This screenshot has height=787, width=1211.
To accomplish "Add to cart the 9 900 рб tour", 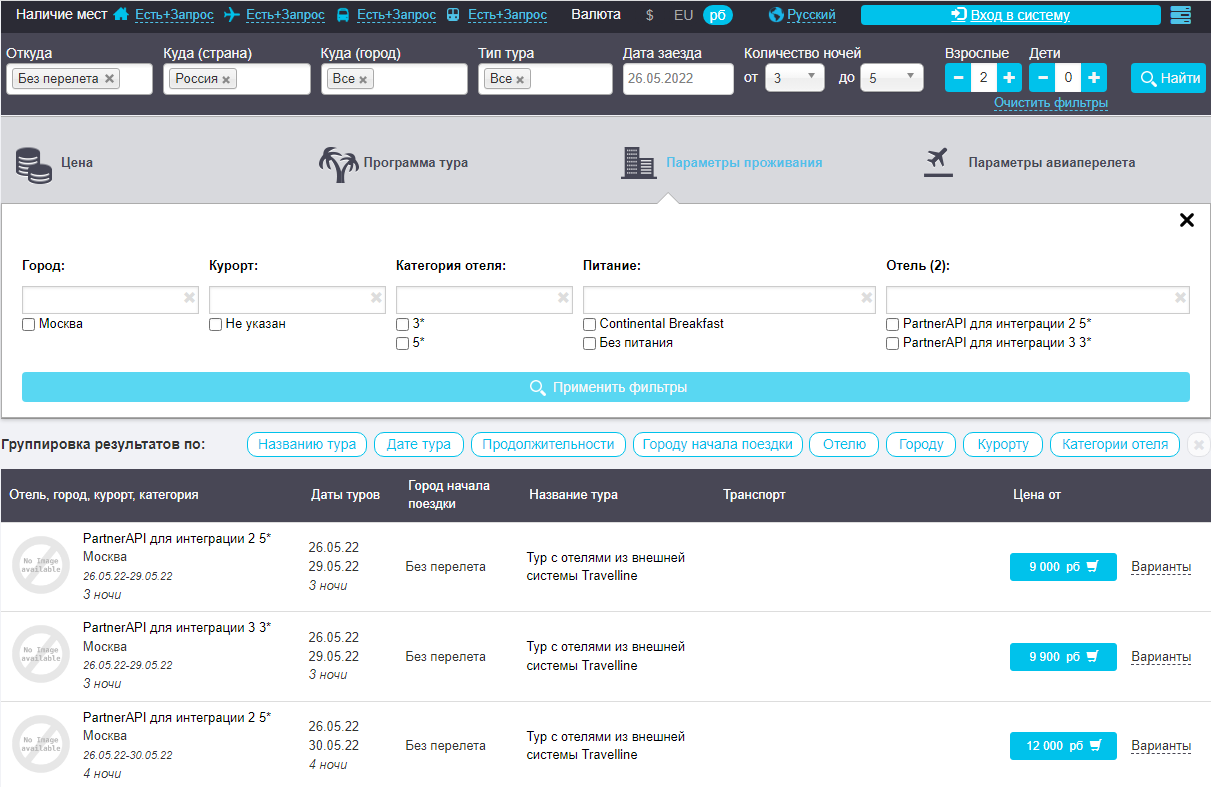I will pyautogui.click(x=1063, y=657).
